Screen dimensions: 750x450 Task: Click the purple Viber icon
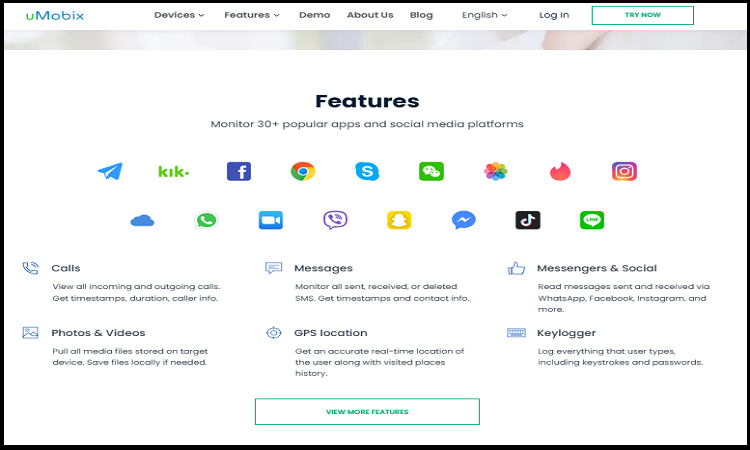click(335, 220)
